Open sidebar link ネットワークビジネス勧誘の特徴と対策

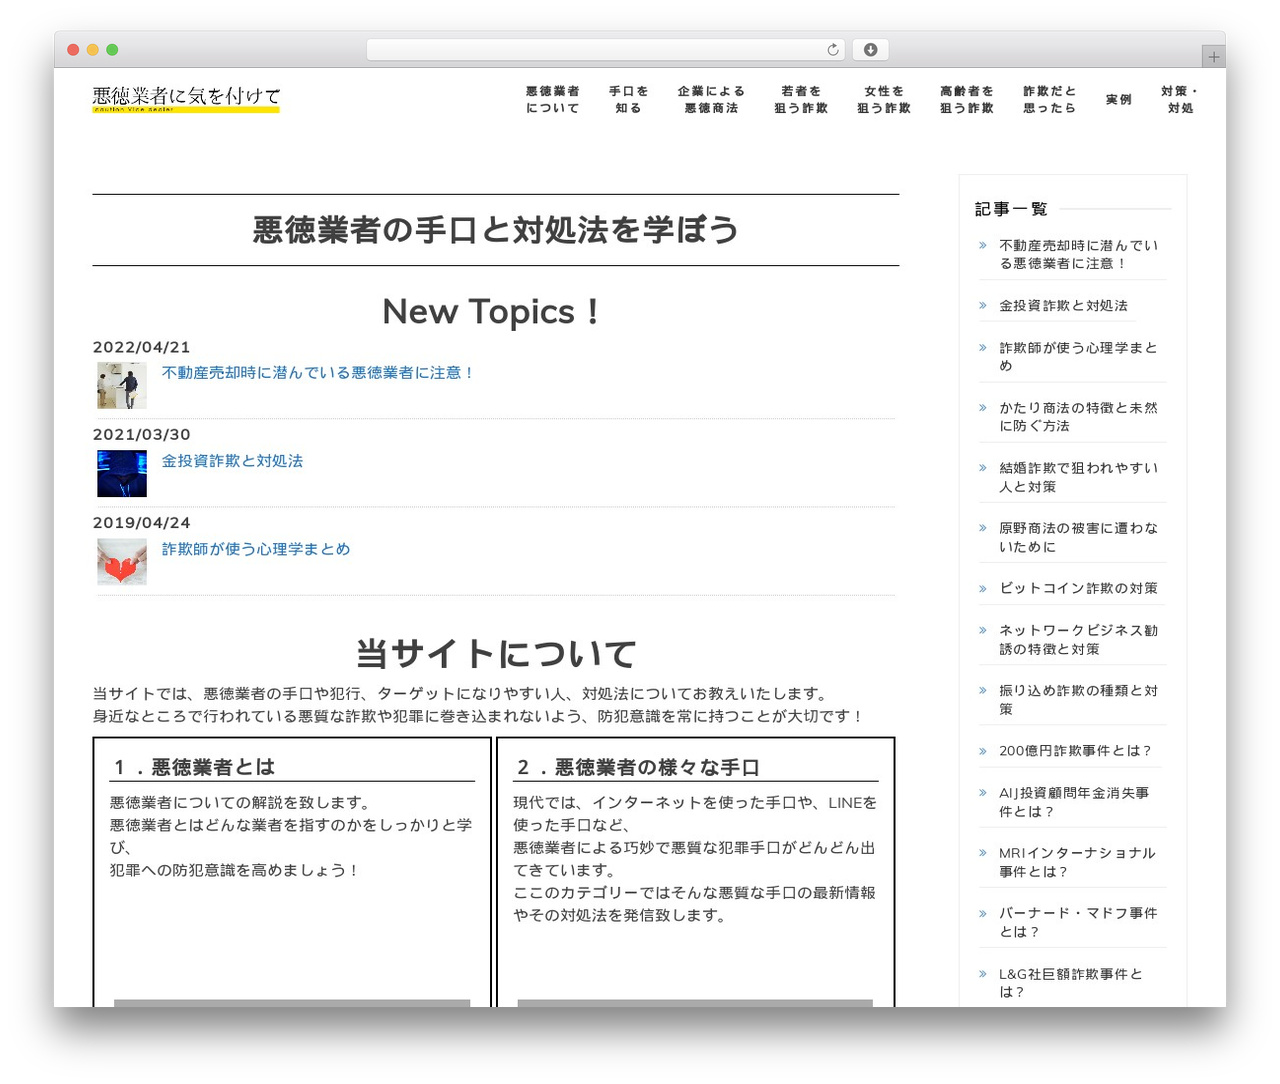pyautogui.click(x=1079, y=640)
